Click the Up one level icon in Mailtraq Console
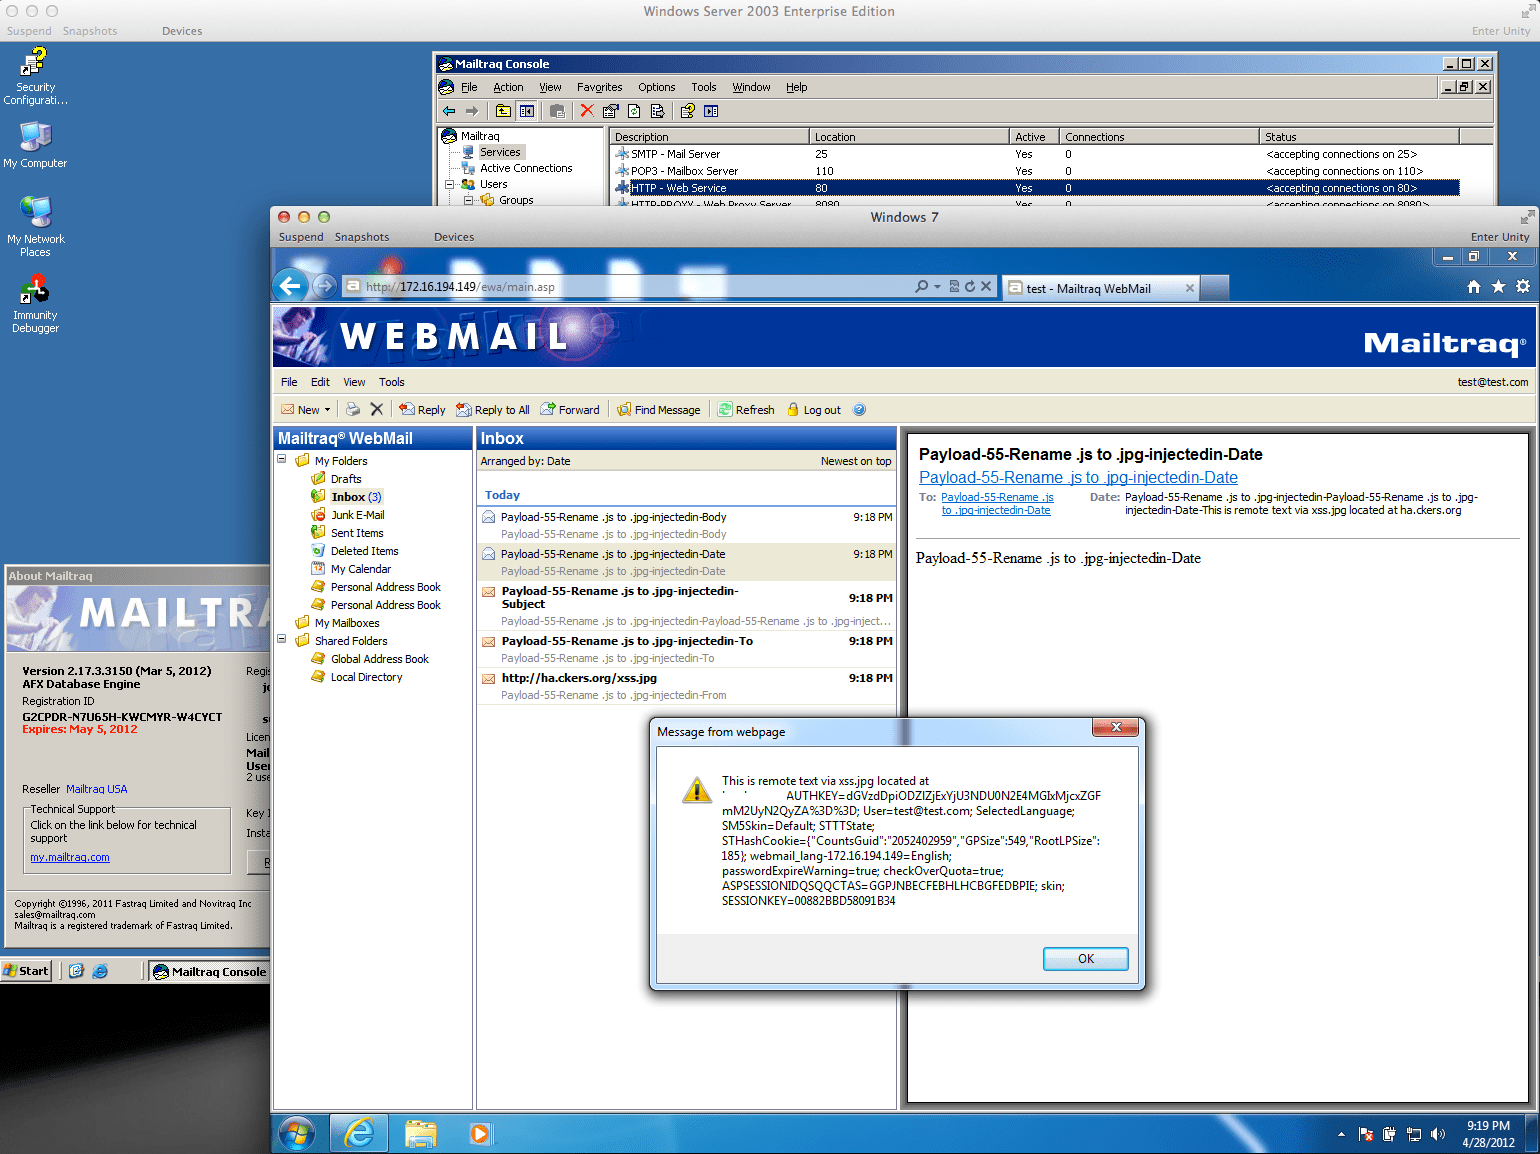Viewport: 1540px width, 1154px height. [x=503, y=111]
